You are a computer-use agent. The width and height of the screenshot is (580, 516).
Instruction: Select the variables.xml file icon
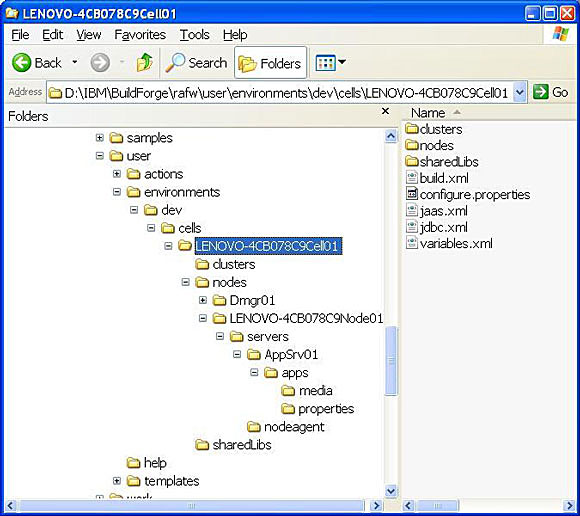411,243
